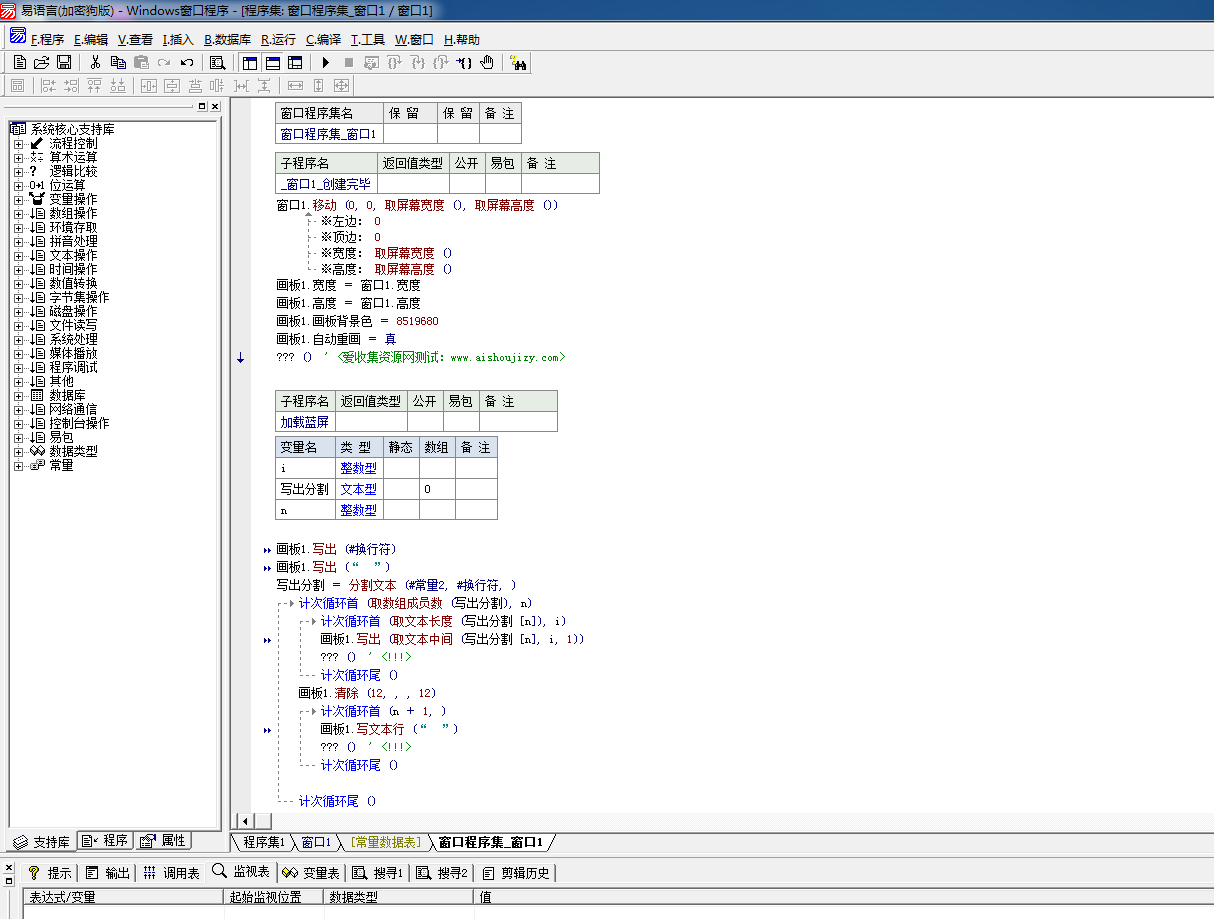The image size is (1214, 919).
Task: Expand the 常量 tree node
Action: [17, 466]
